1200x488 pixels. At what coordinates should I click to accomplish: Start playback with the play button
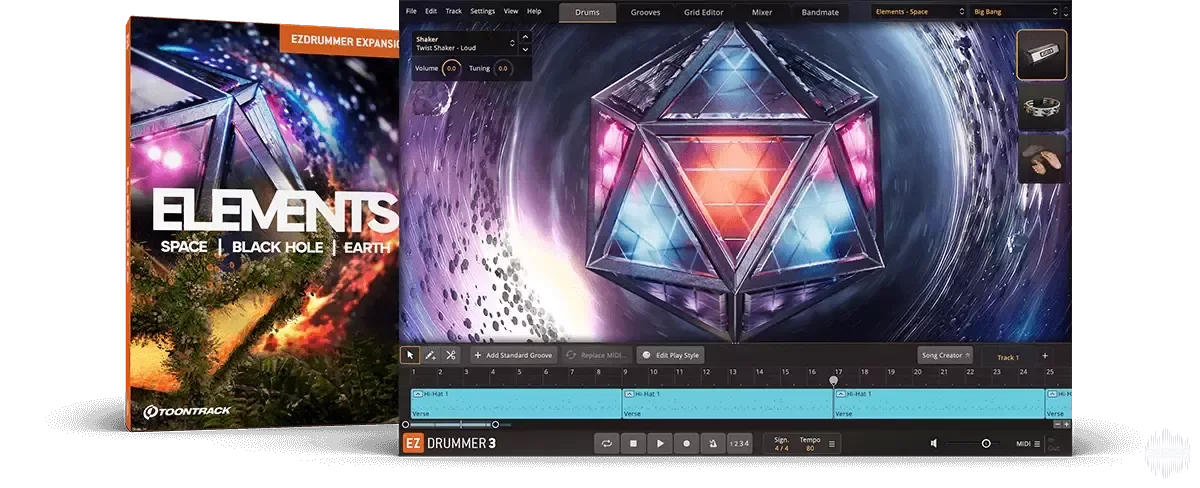point(660,443)
